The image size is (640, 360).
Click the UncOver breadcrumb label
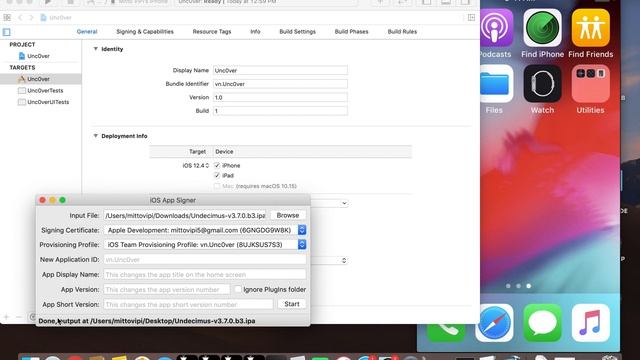(60, 18)
